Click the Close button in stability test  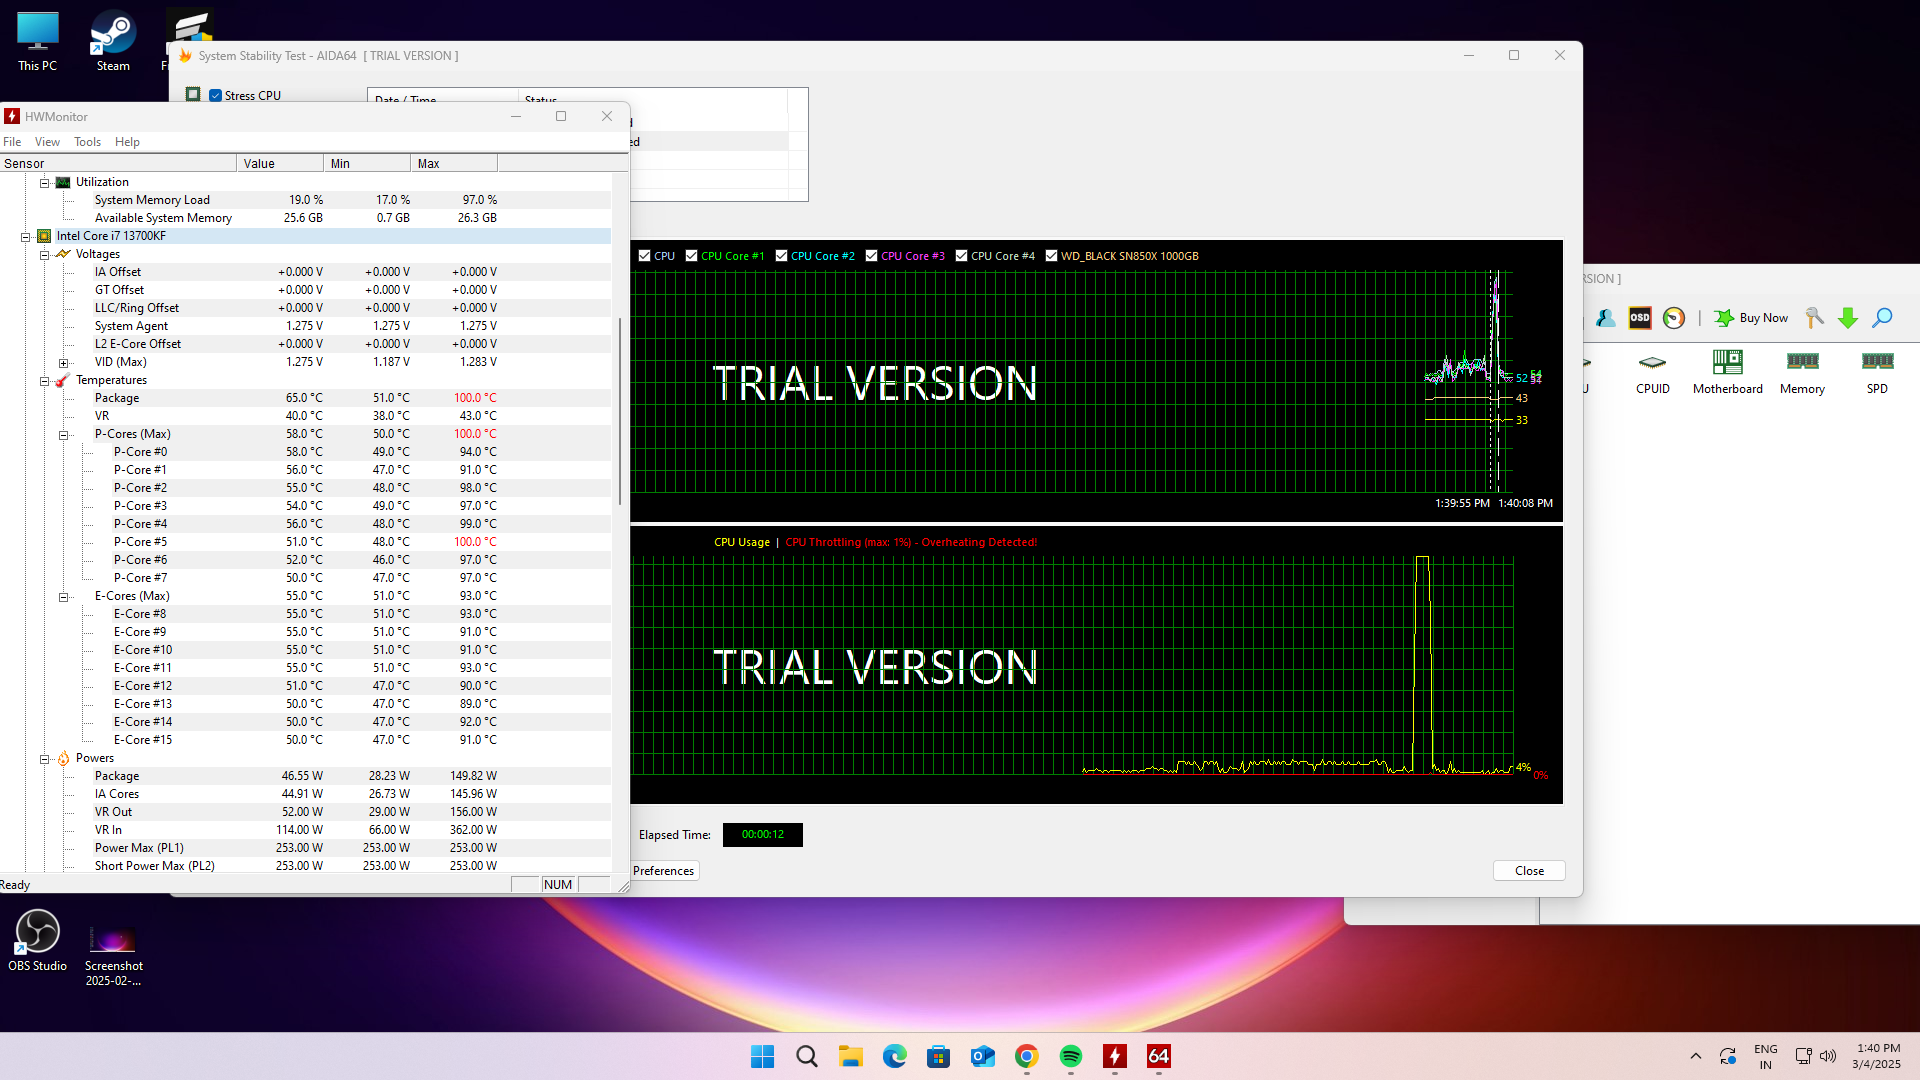(1528, 871)
